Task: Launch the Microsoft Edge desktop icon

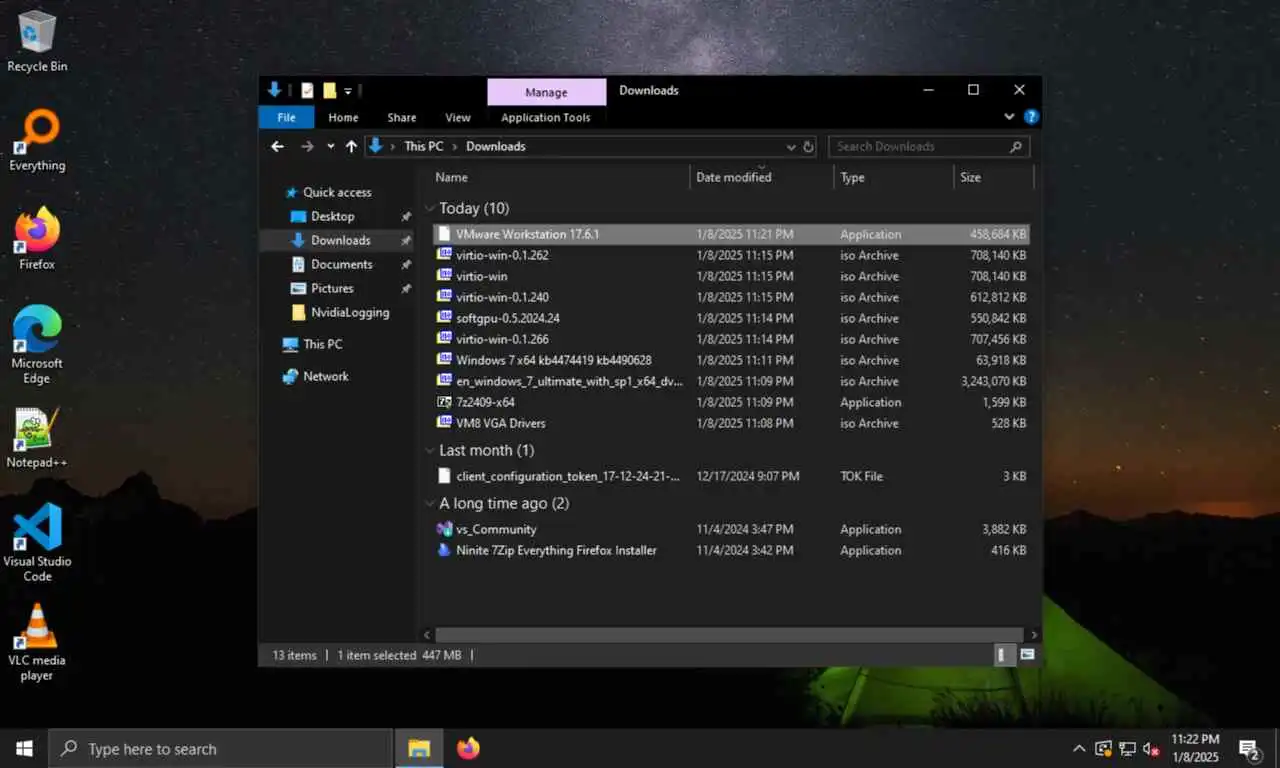Action: pos(37,344)
